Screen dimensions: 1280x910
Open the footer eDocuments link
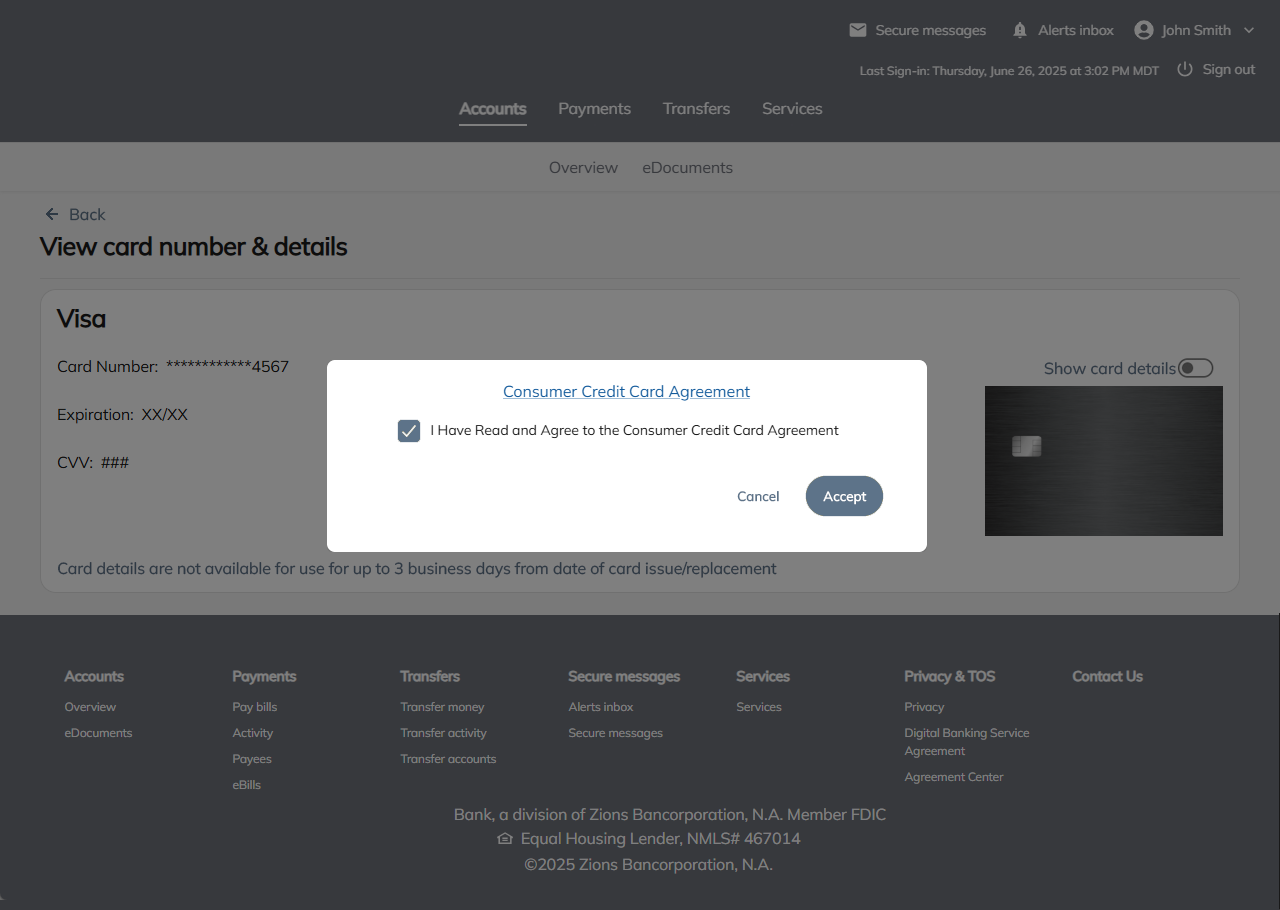tap(98, 733)
